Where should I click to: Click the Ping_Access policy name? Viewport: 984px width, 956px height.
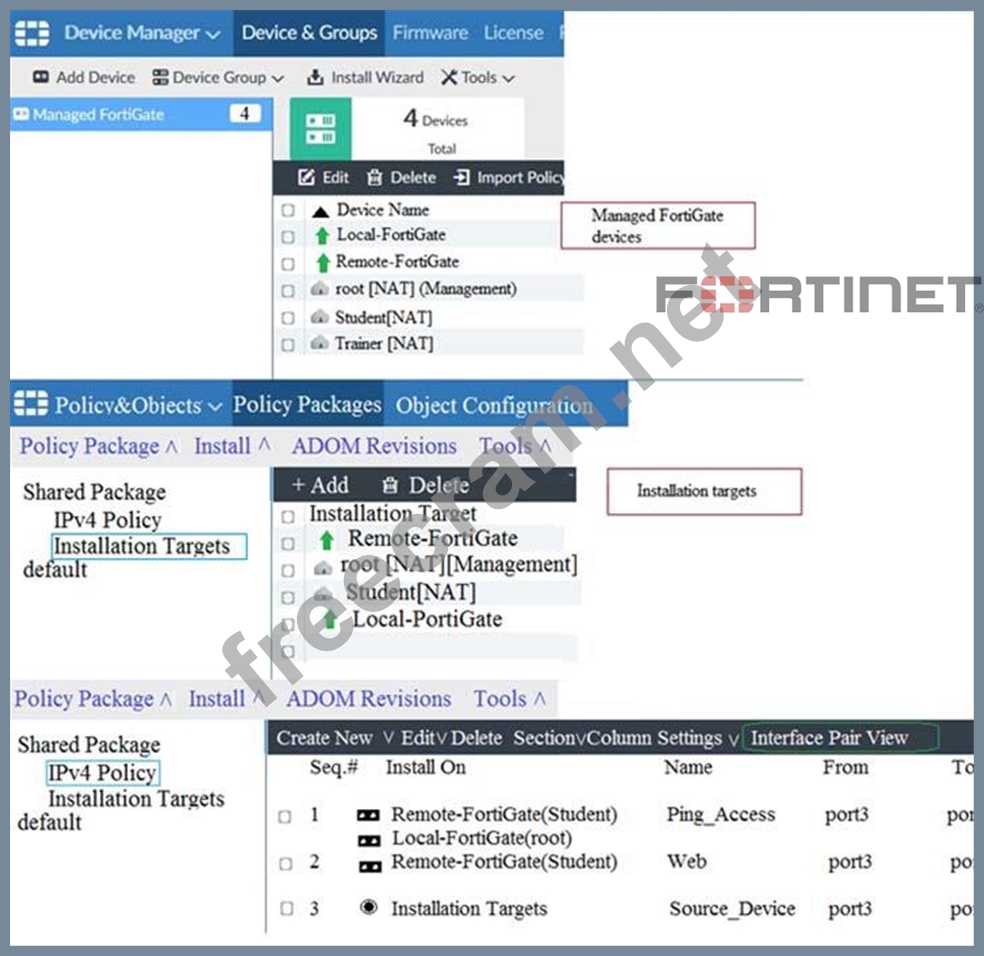pos(720,815)
